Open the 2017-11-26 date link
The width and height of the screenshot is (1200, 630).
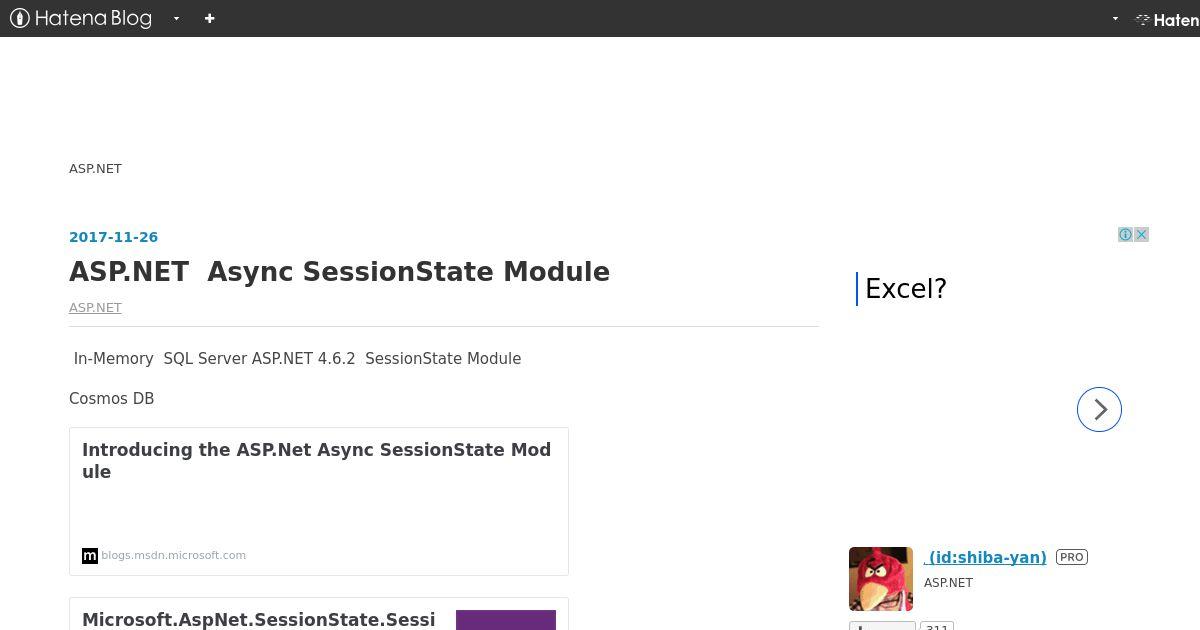click(113, 237)
